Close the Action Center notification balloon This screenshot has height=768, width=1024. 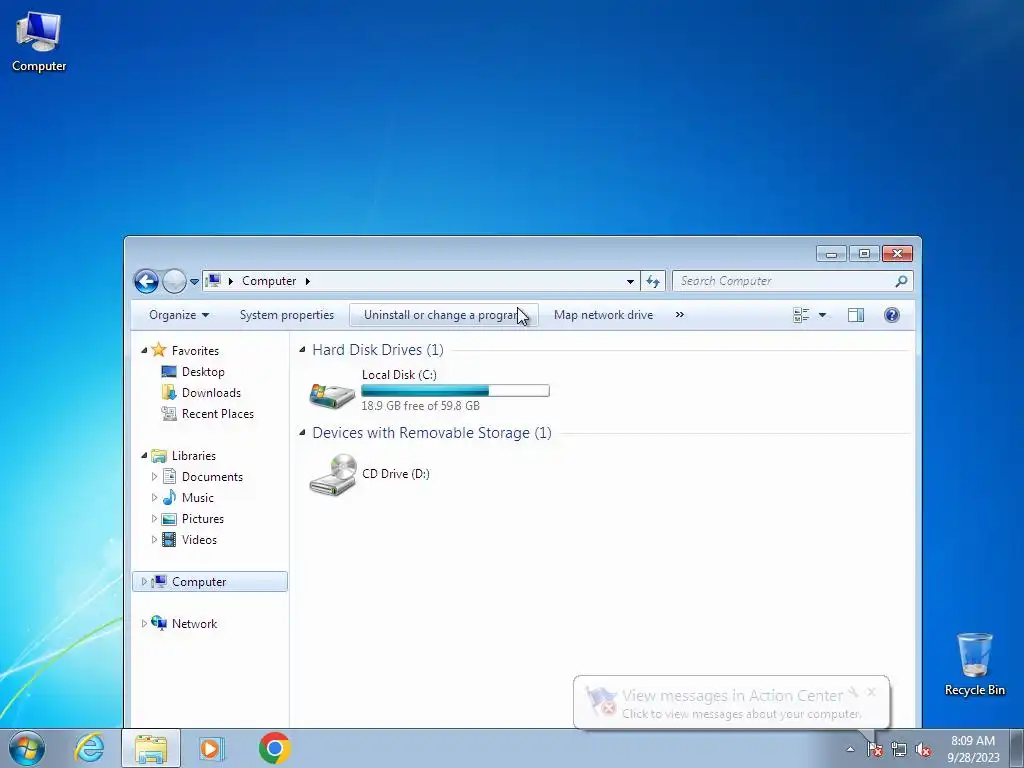point(871,692)
